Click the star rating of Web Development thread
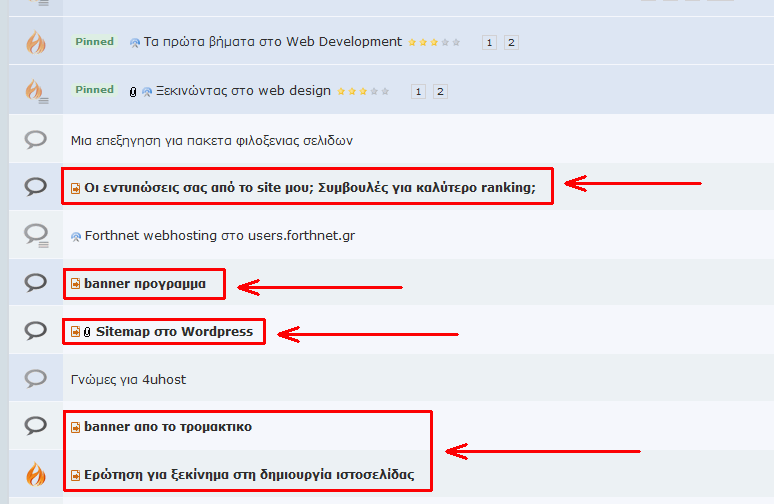The image size is (774, 504). [x=434, y=42]
